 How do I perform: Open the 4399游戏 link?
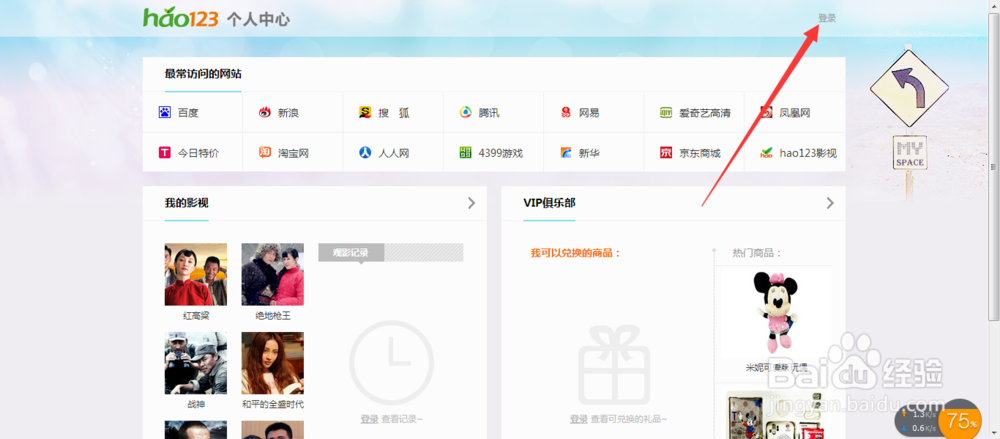501,153
